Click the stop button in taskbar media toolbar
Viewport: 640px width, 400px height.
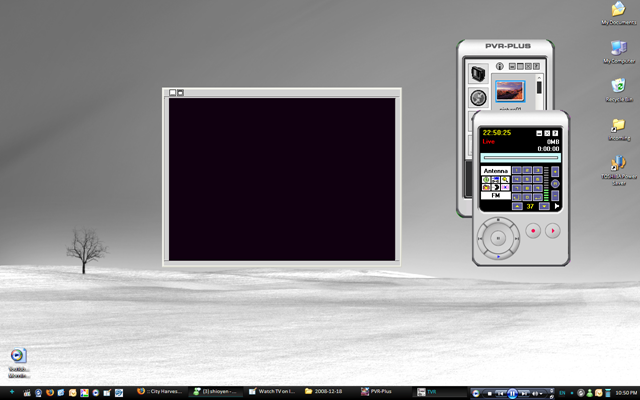[x=489, y=393]
